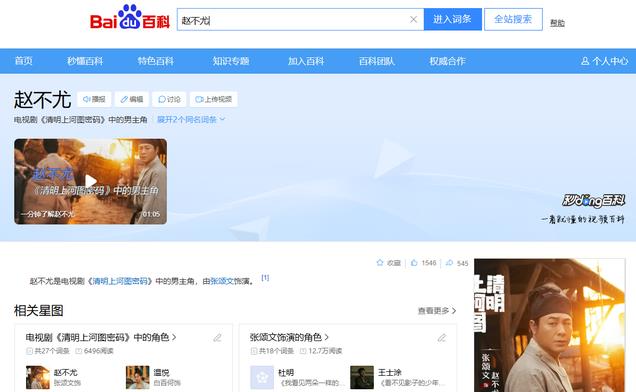Clear the search box with the X icon
This screenshot has width=636, height=392.
pyautogui.click(x=413, y=19)
